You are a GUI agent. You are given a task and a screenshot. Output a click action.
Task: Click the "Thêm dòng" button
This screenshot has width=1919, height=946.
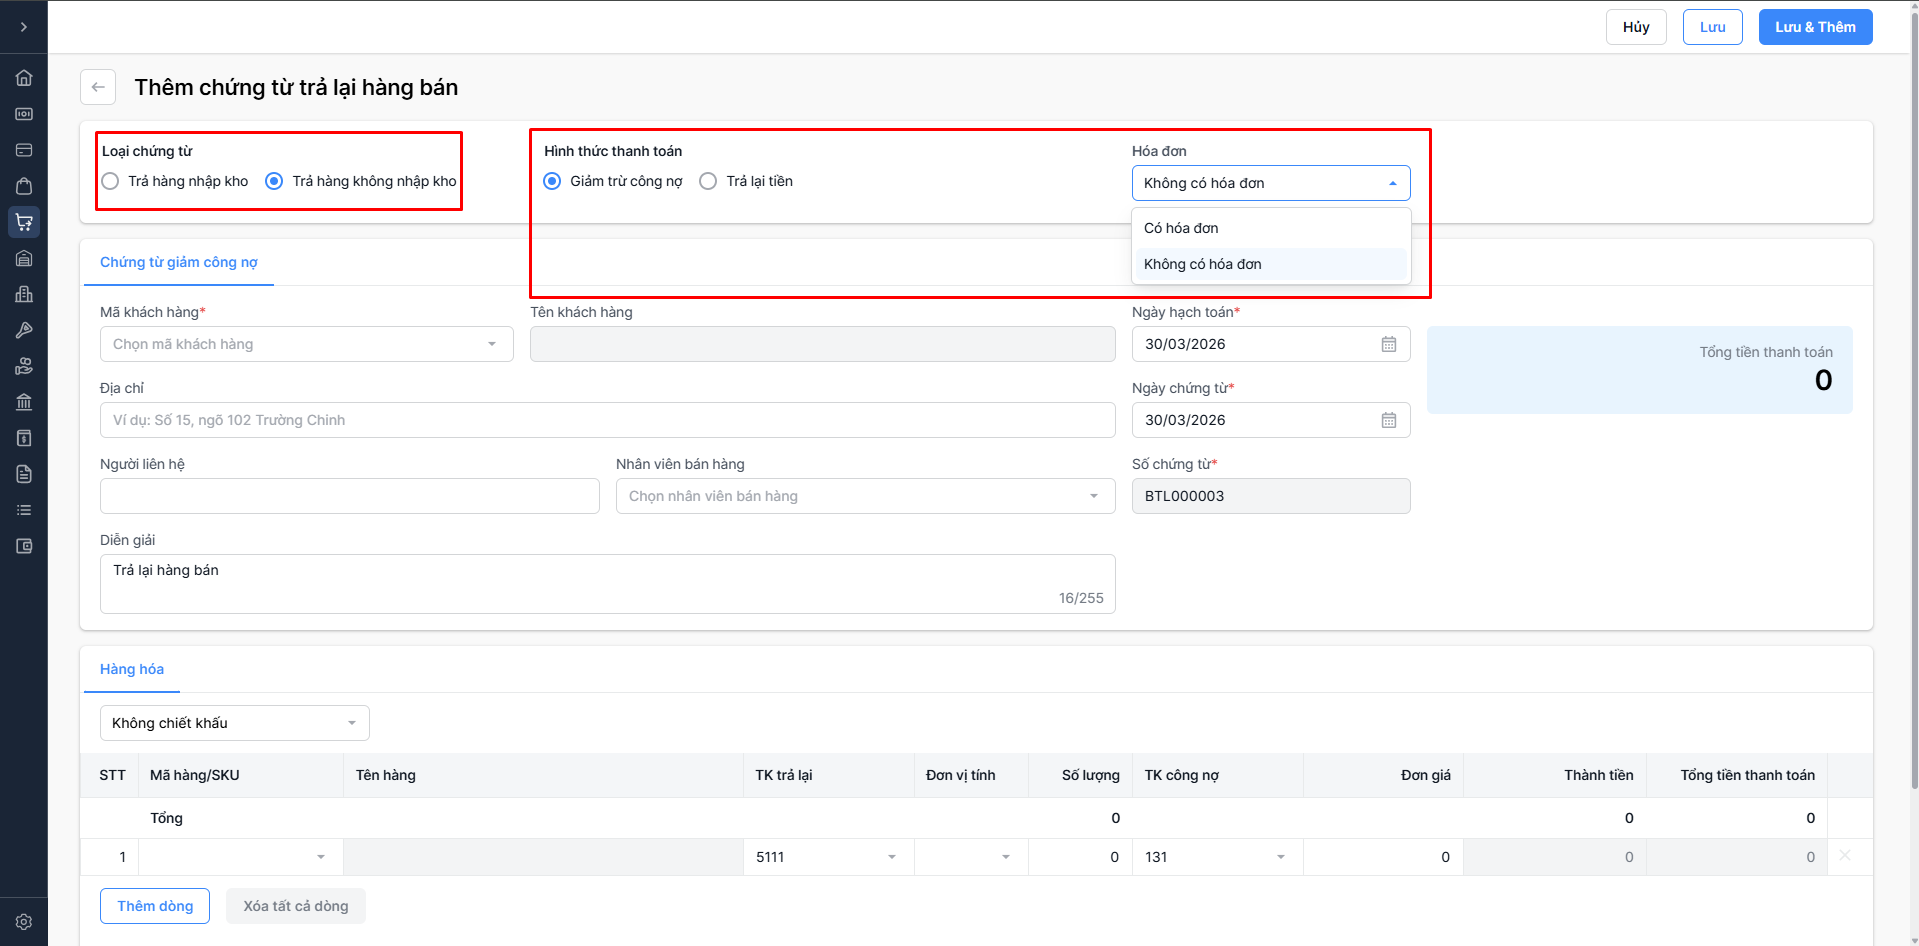(155, 906)
